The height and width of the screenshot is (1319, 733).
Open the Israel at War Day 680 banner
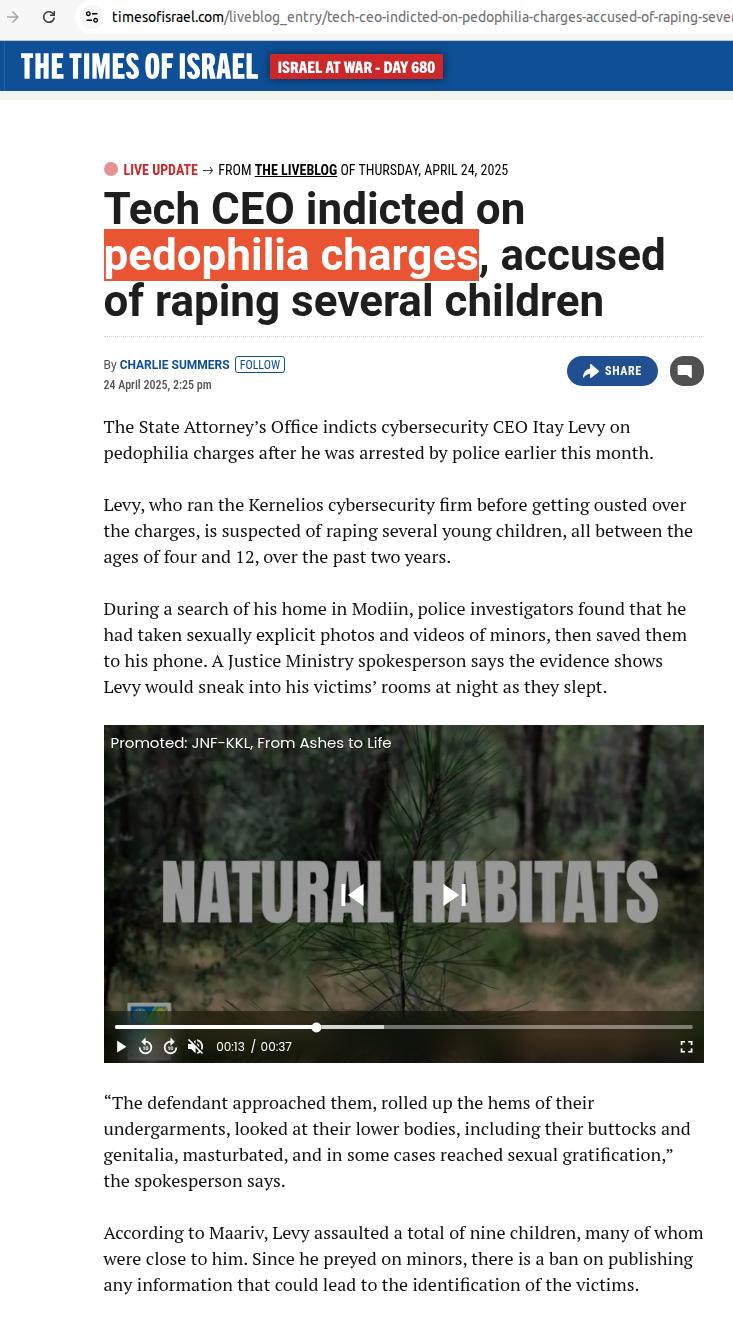pyautogui.click(x=356, y=67)
